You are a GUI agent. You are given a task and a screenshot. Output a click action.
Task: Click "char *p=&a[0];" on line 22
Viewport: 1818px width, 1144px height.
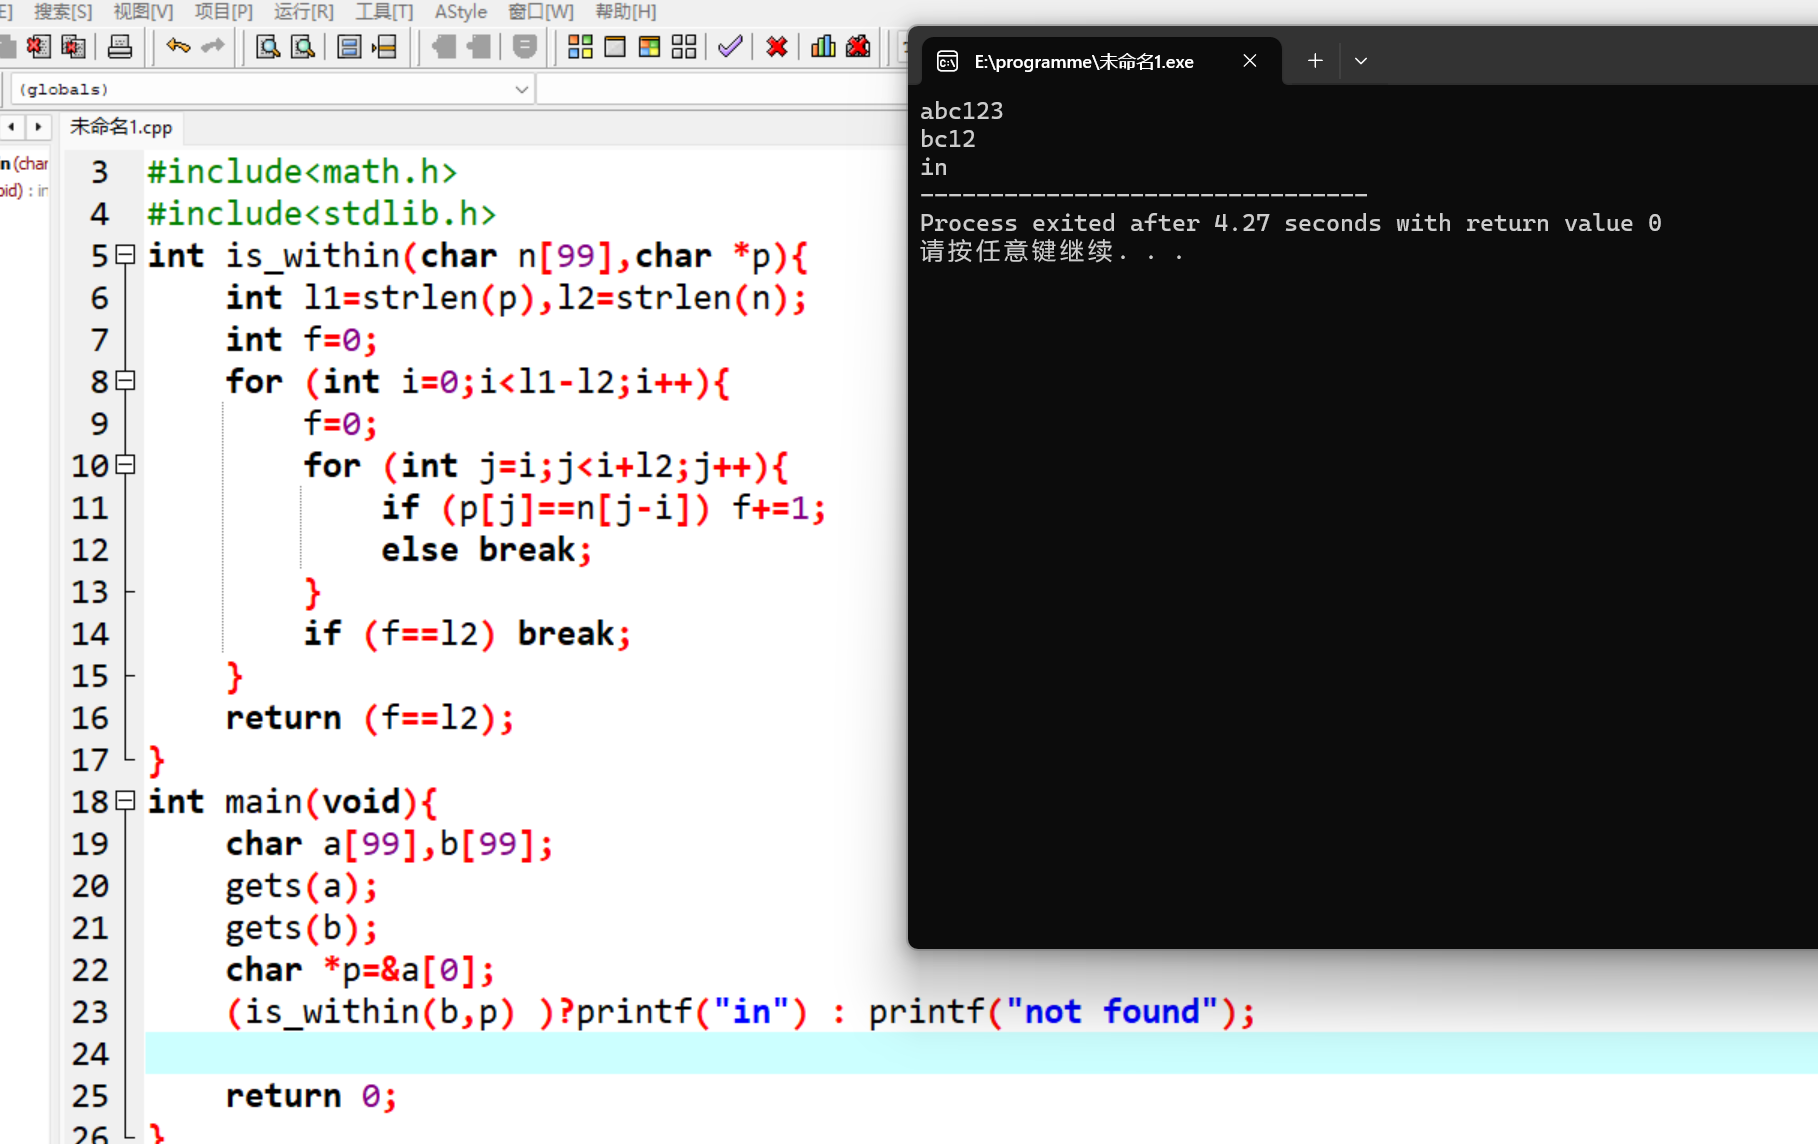pyautogui.click(x=360, y=970)
